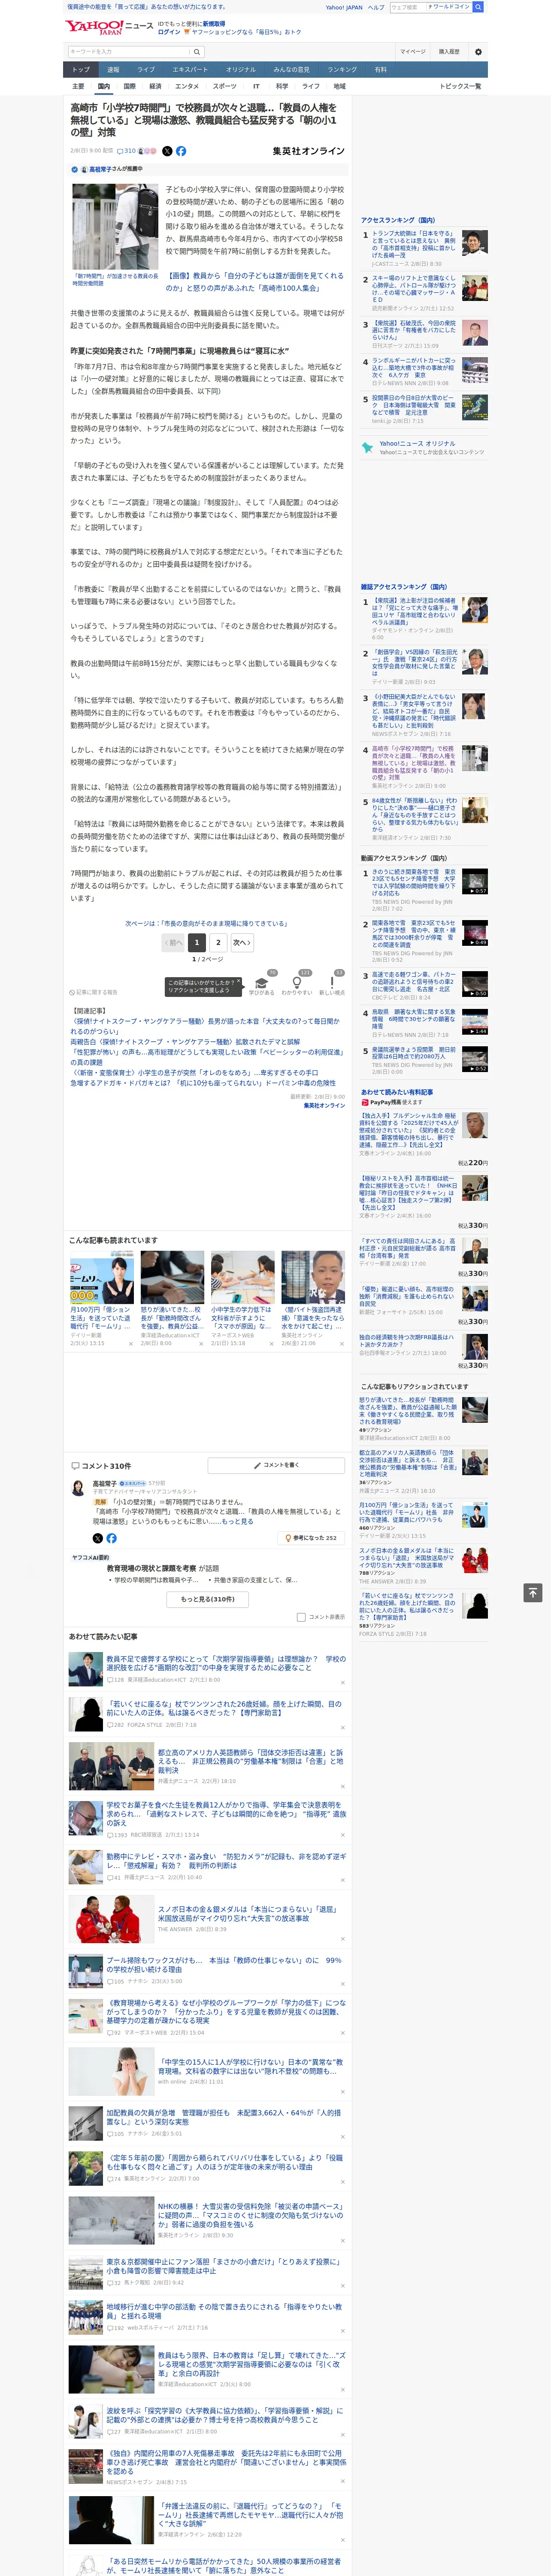Select the スポーツ category
This screenshot has width=551, height=2576.
[225, 86]
